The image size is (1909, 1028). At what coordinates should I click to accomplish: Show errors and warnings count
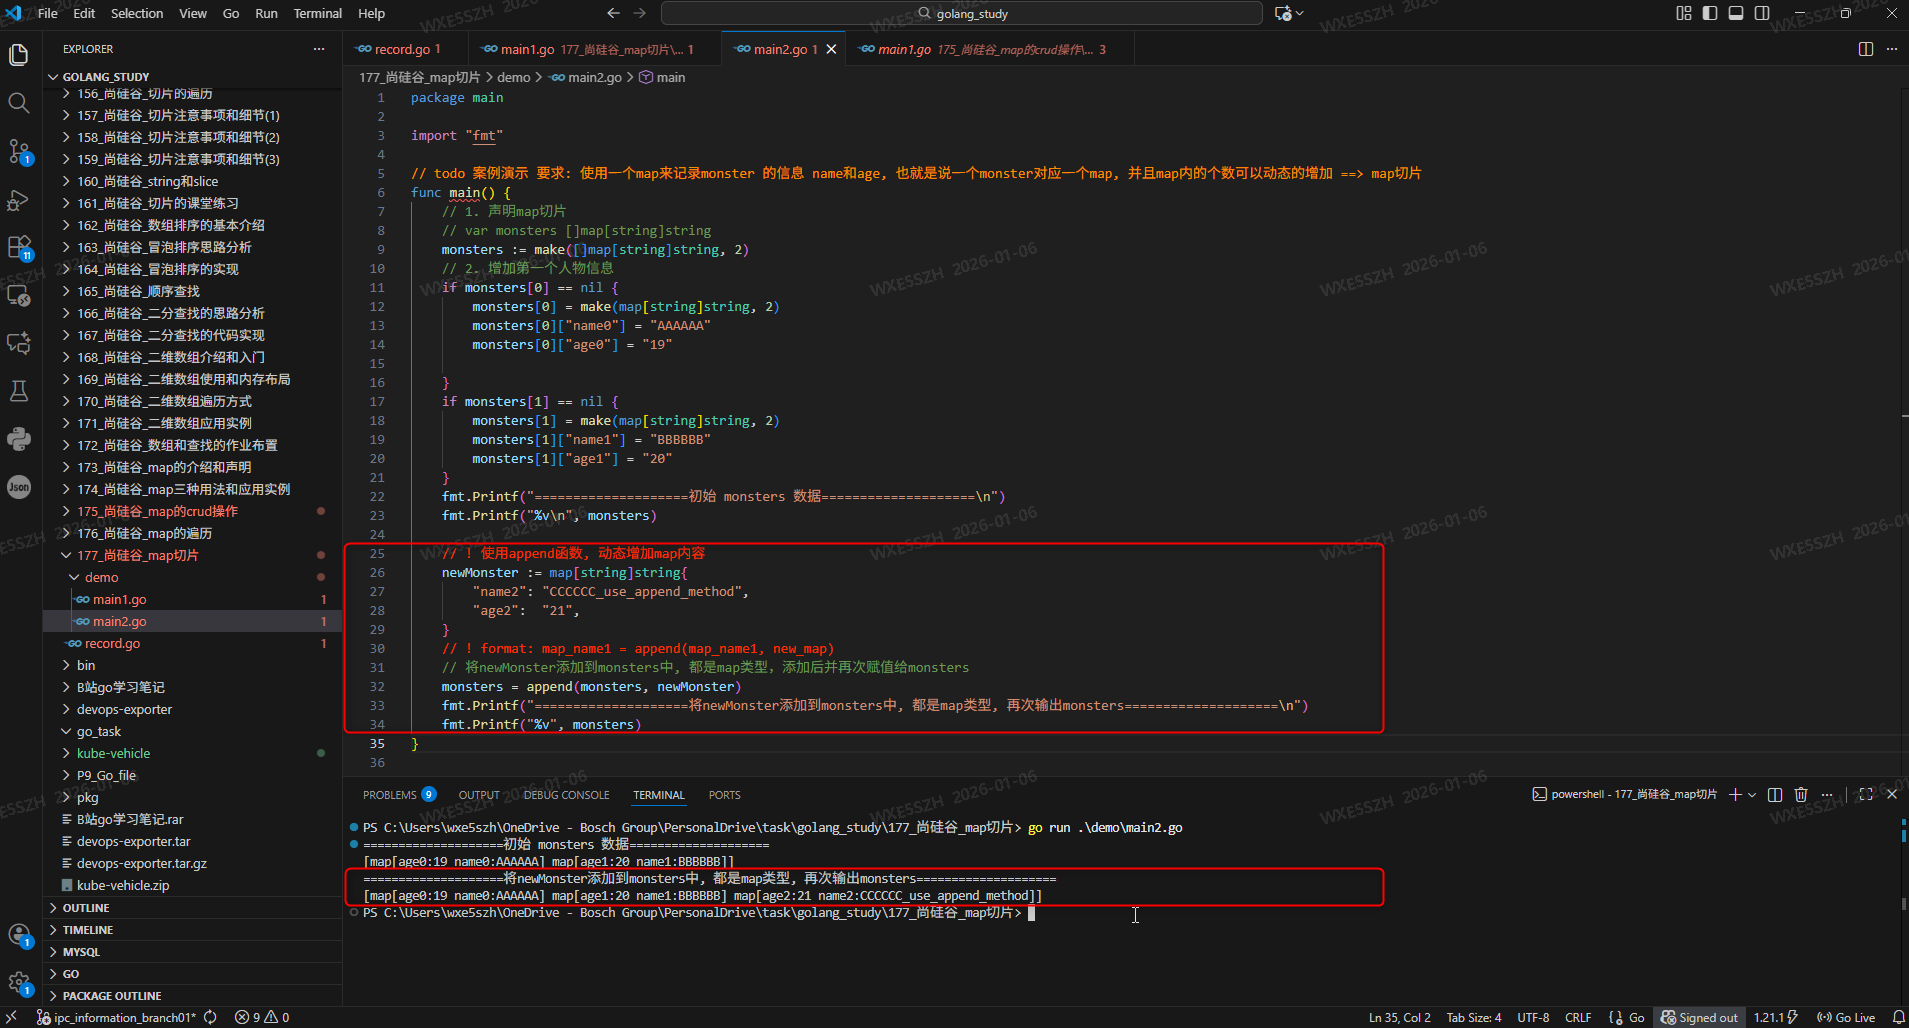pyautogui.click(x=262, y=1017)
